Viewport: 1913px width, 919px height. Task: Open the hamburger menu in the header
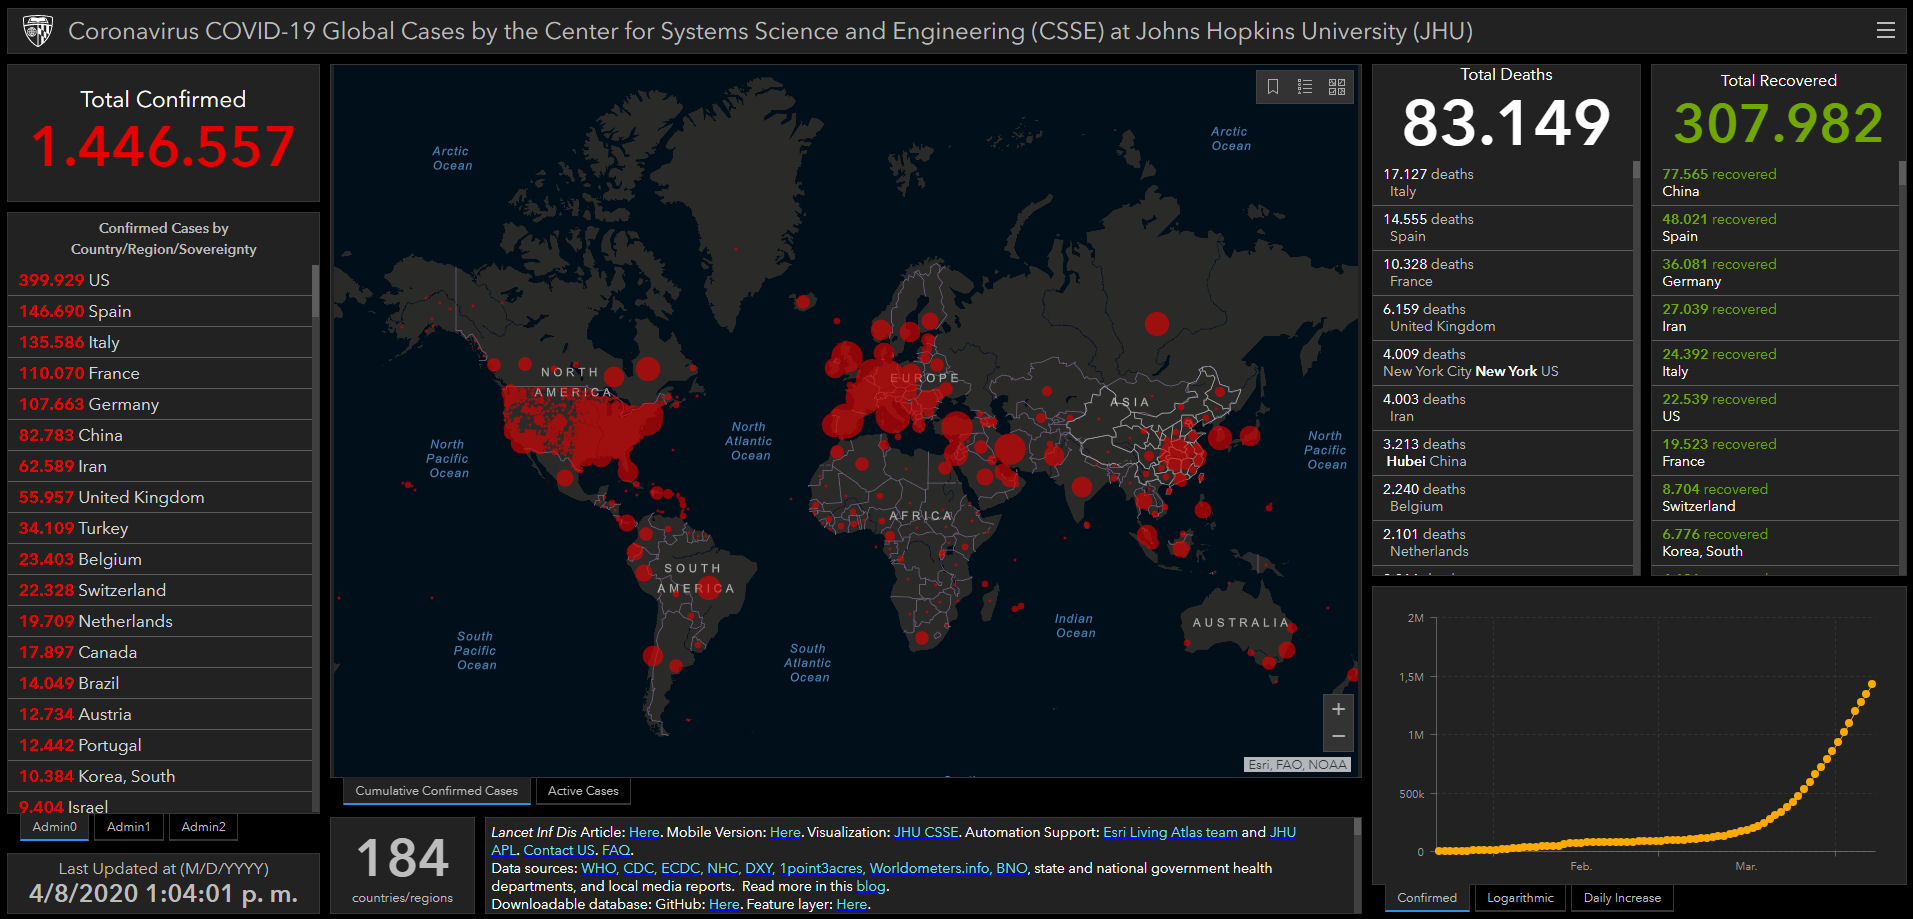(x=1886, y=30)
